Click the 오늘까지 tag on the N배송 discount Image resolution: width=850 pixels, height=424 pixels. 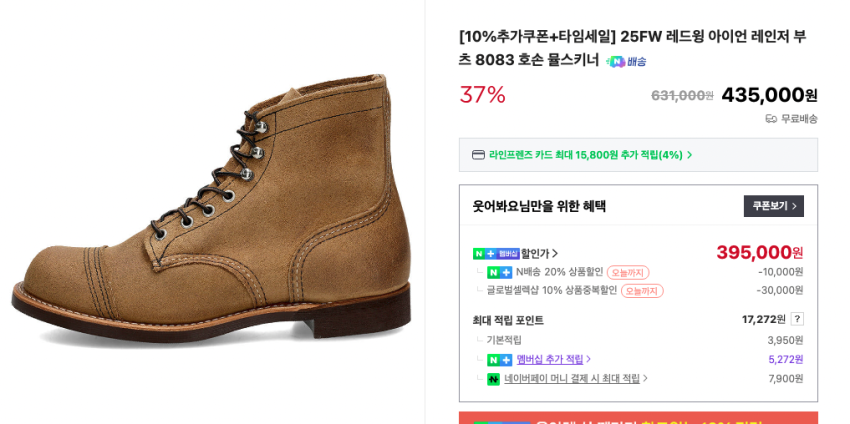[628, 272]
